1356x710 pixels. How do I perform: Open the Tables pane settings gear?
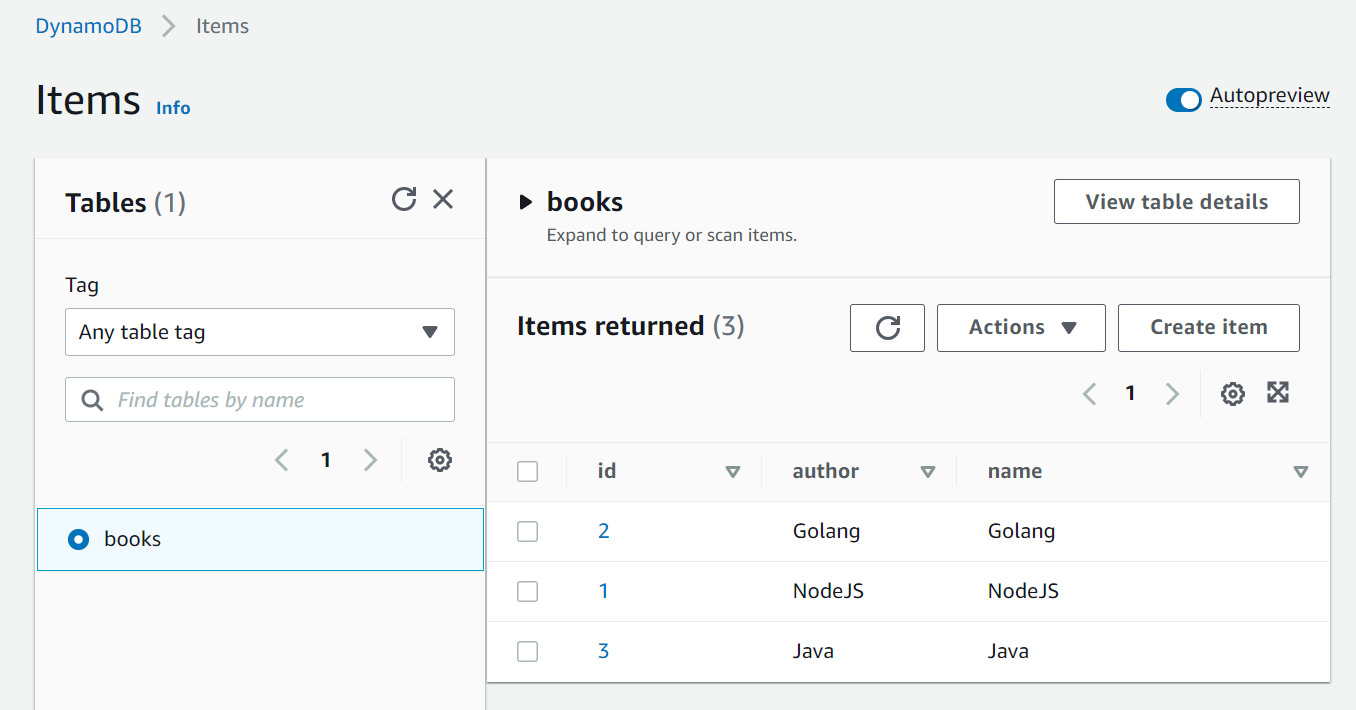pyautogui.click(x=439, y=459)
